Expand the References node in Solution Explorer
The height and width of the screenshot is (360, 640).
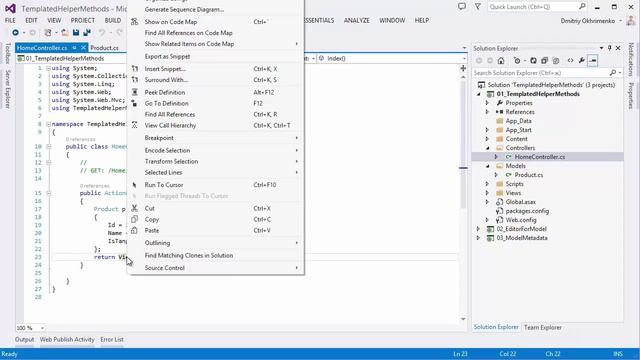pos(487,112)
